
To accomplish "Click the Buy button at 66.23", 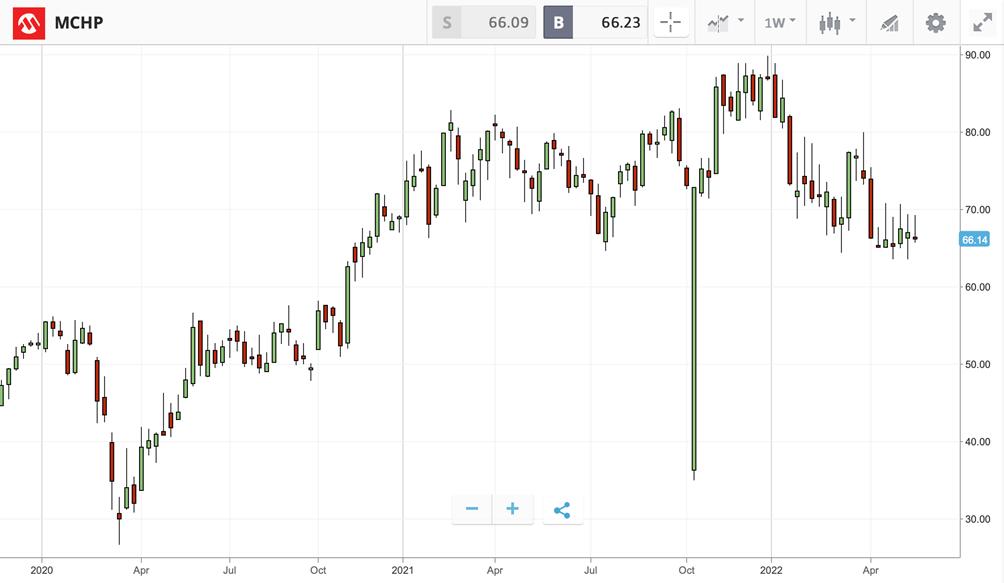I will click(x=596, y=22).
